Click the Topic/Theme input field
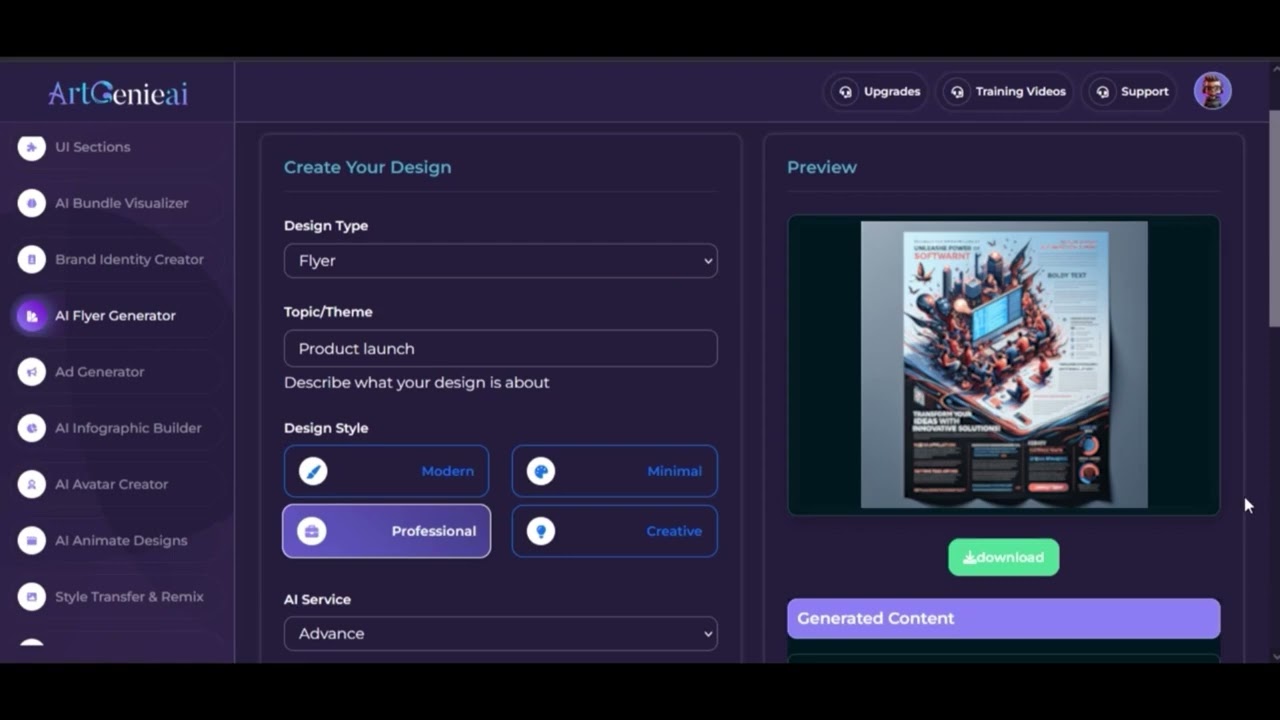1280x720 pixels. pos(500,348)
